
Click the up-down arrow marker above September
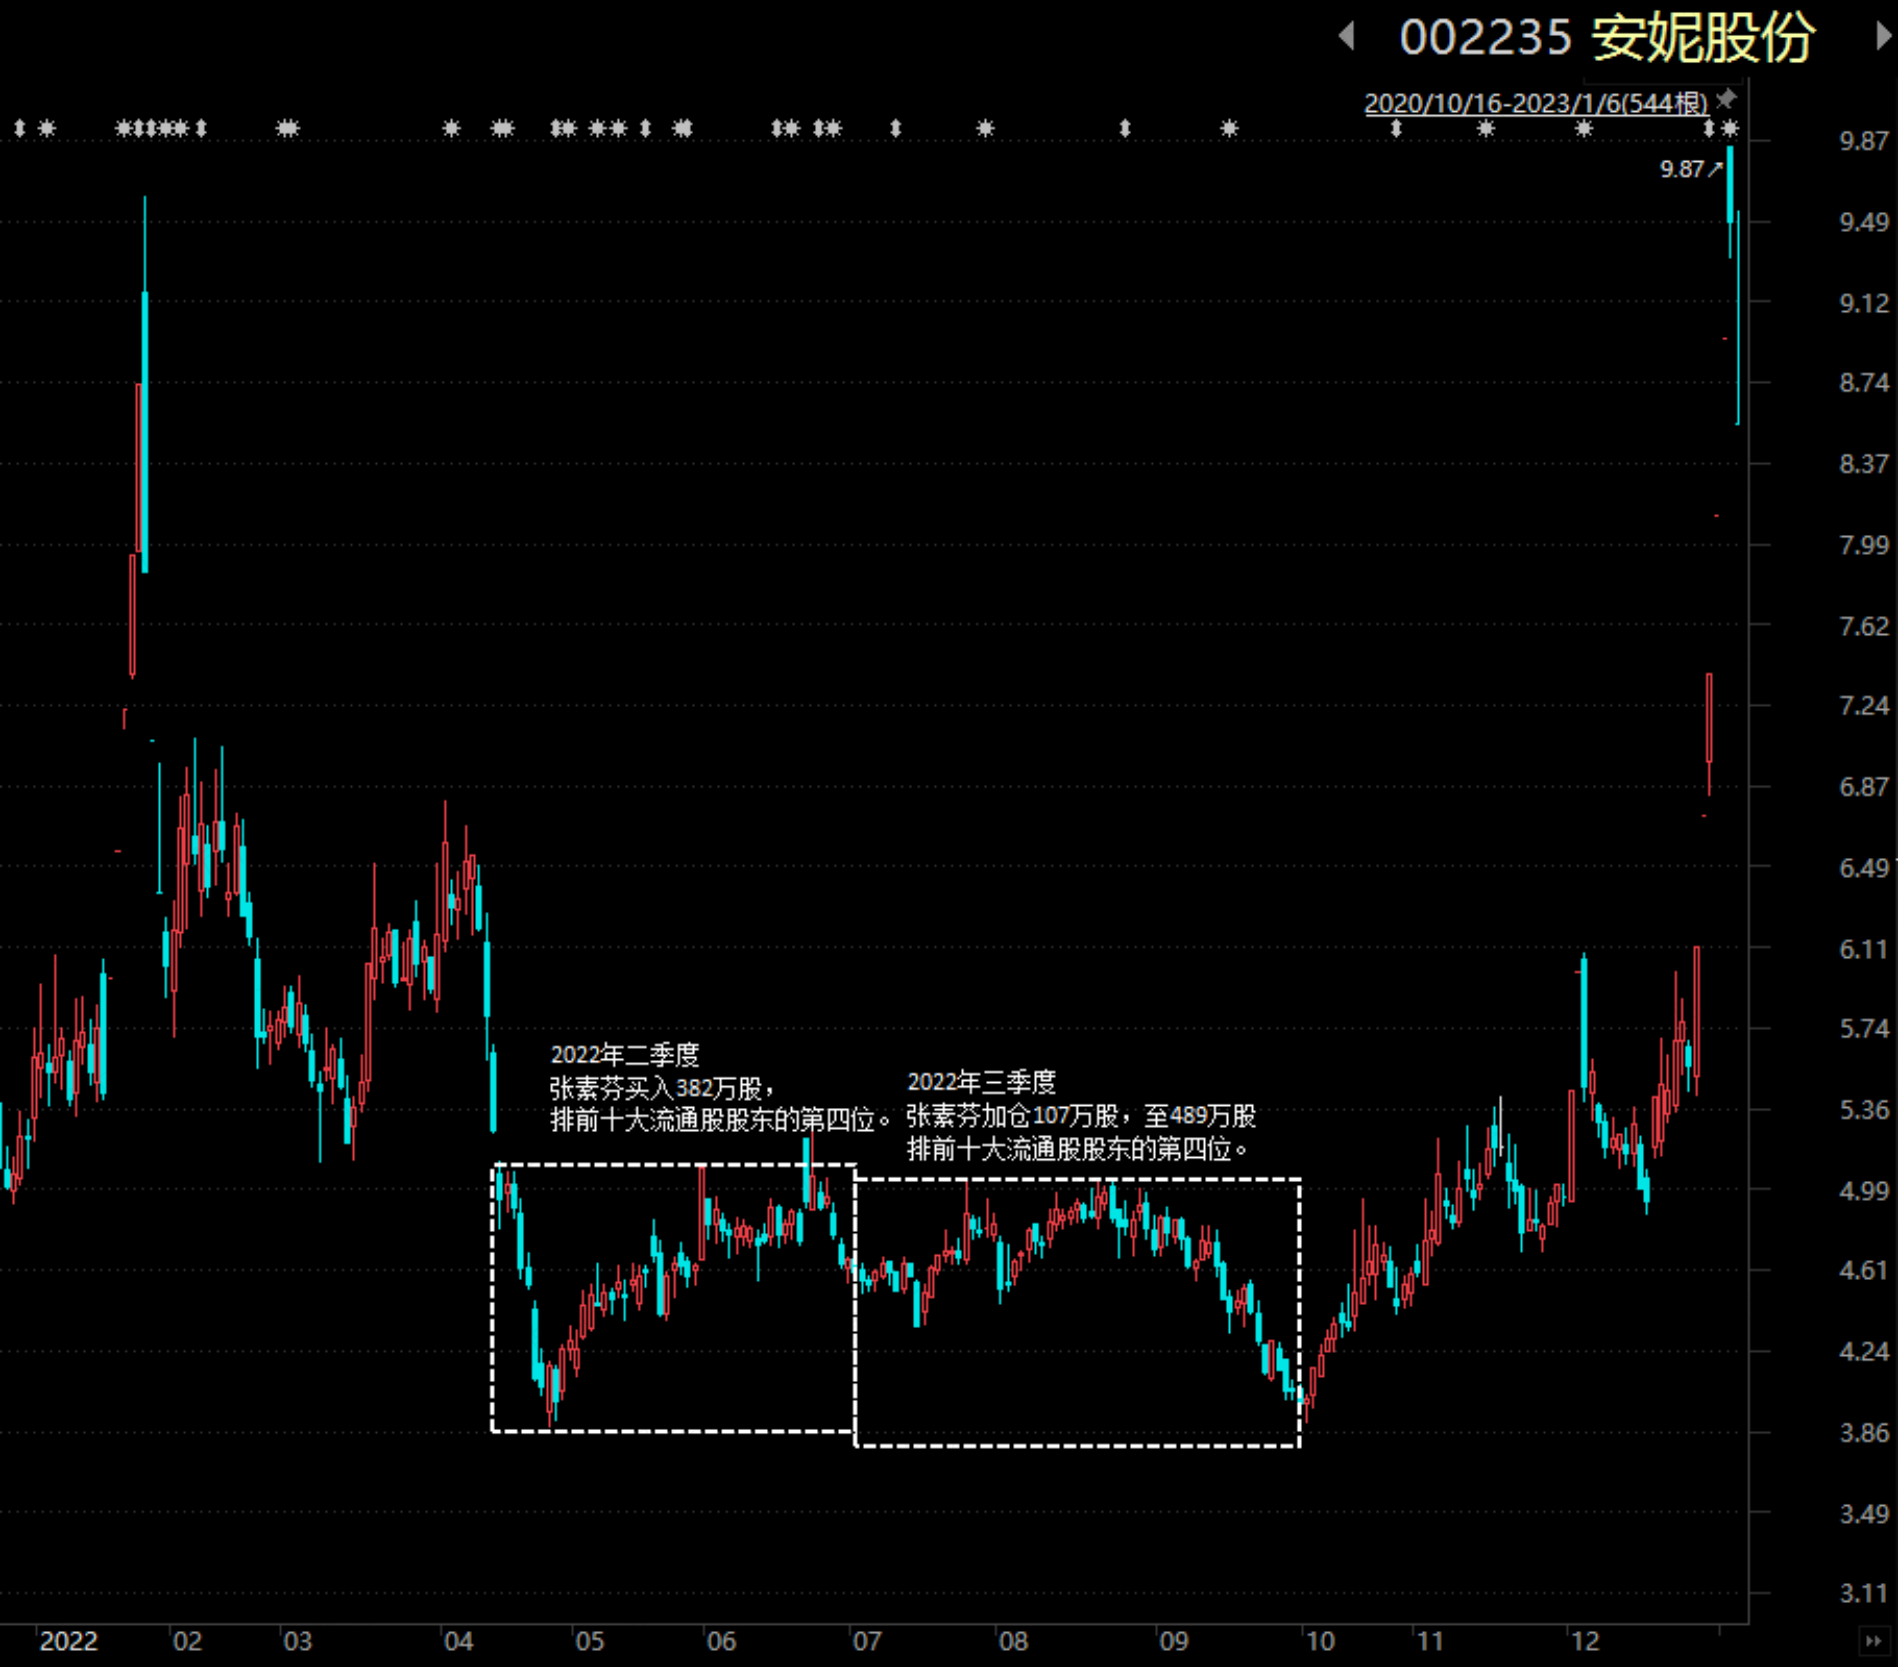(1125, 128)
